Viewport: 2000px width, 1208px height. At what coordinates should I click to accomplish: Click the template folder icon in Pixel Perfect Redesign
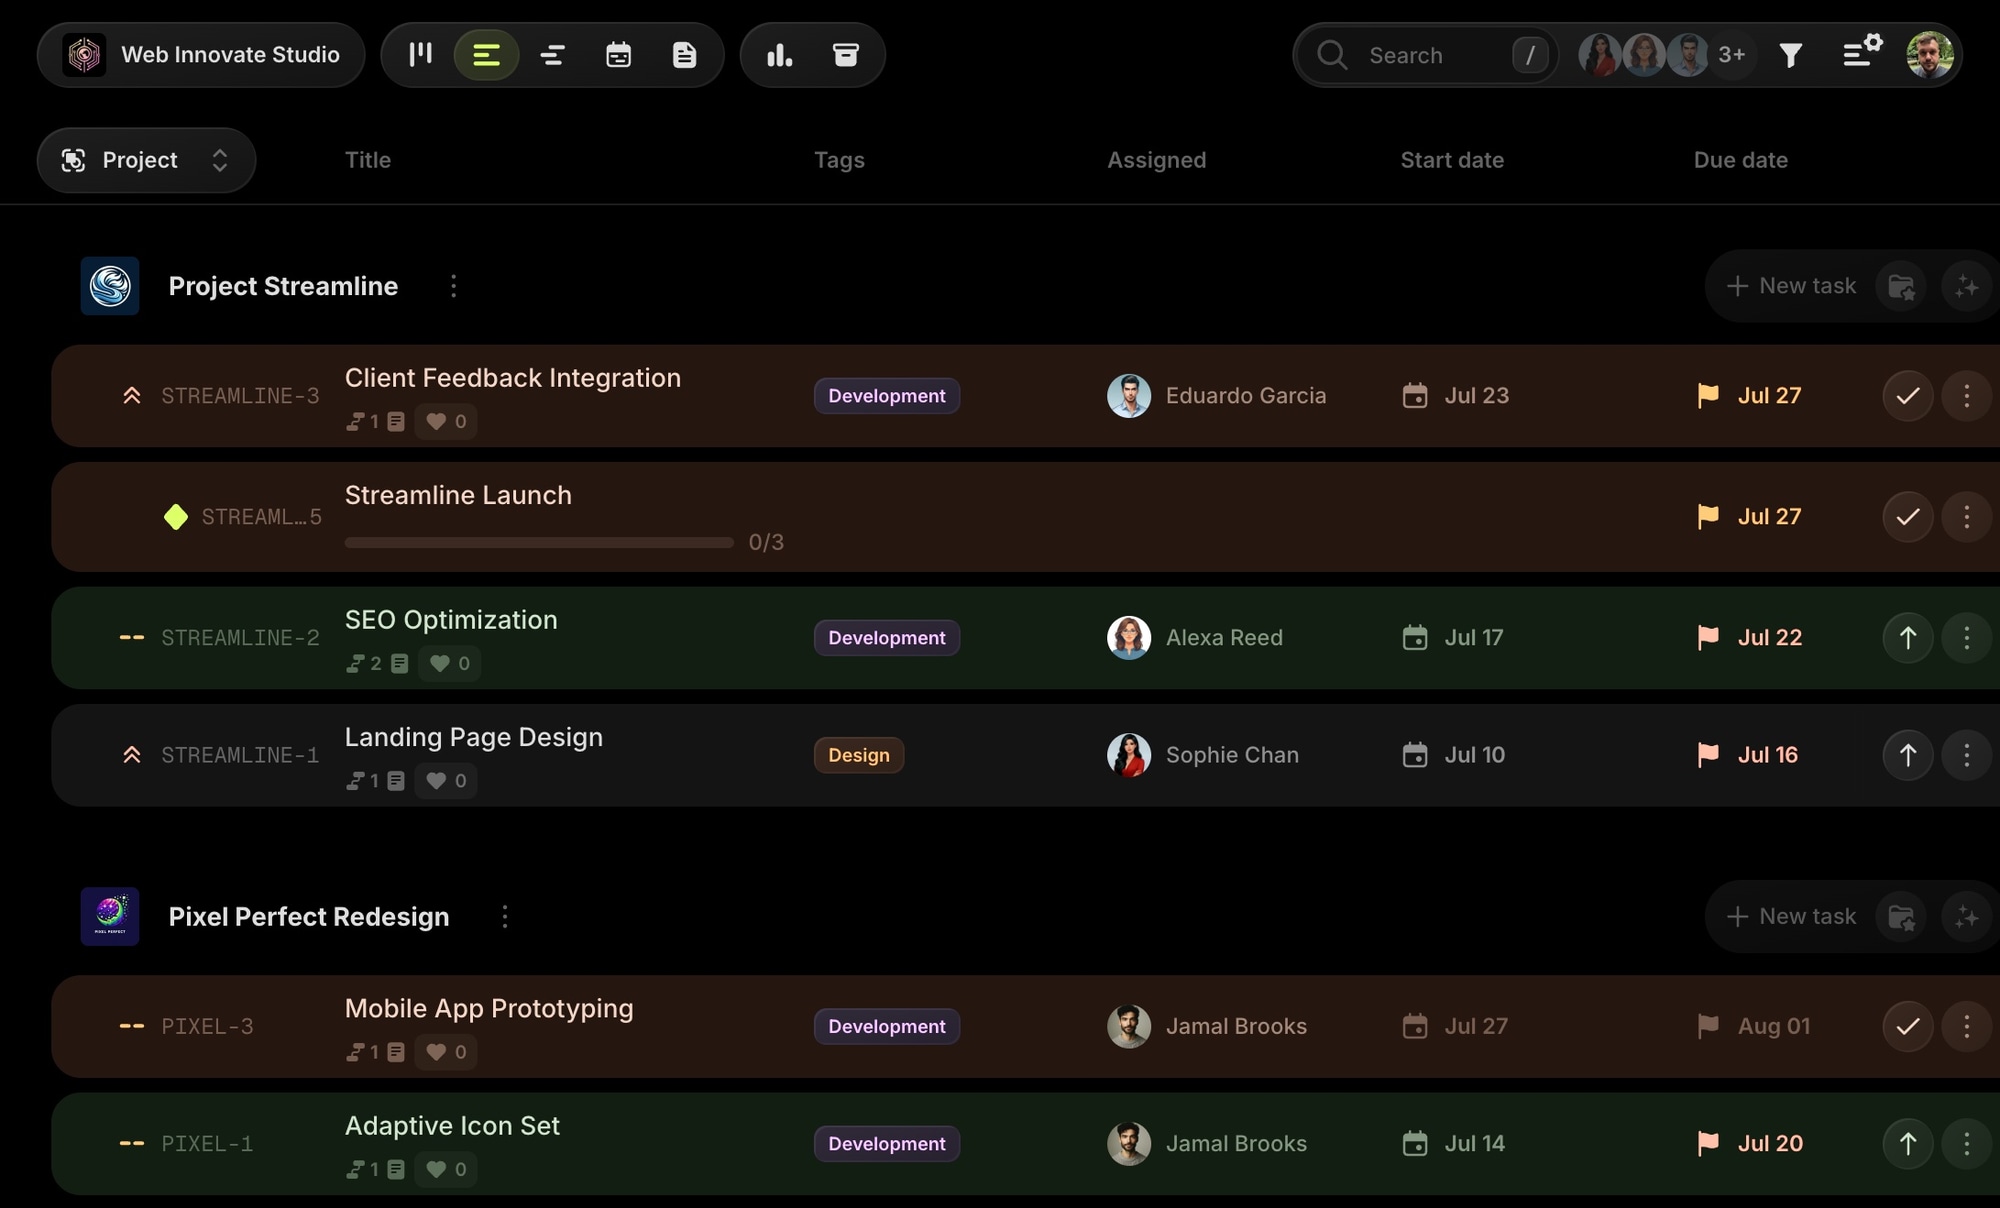(x=1901, y=916)
